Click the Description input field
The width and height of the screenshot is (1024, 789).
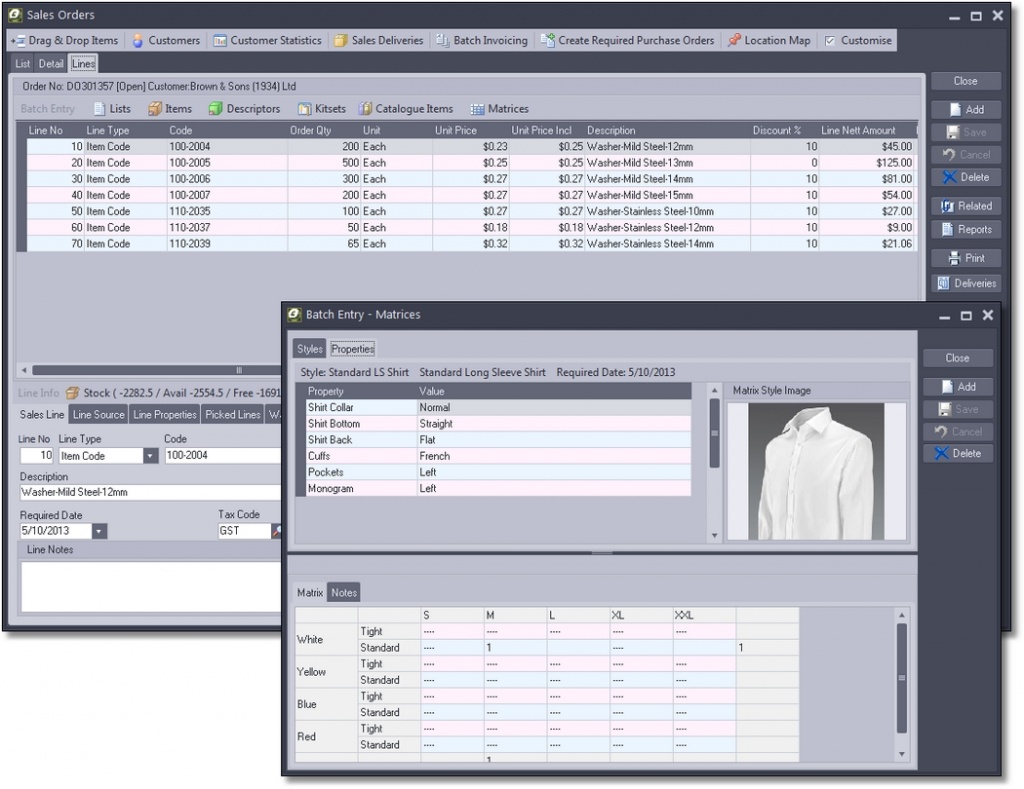(150, 493)
